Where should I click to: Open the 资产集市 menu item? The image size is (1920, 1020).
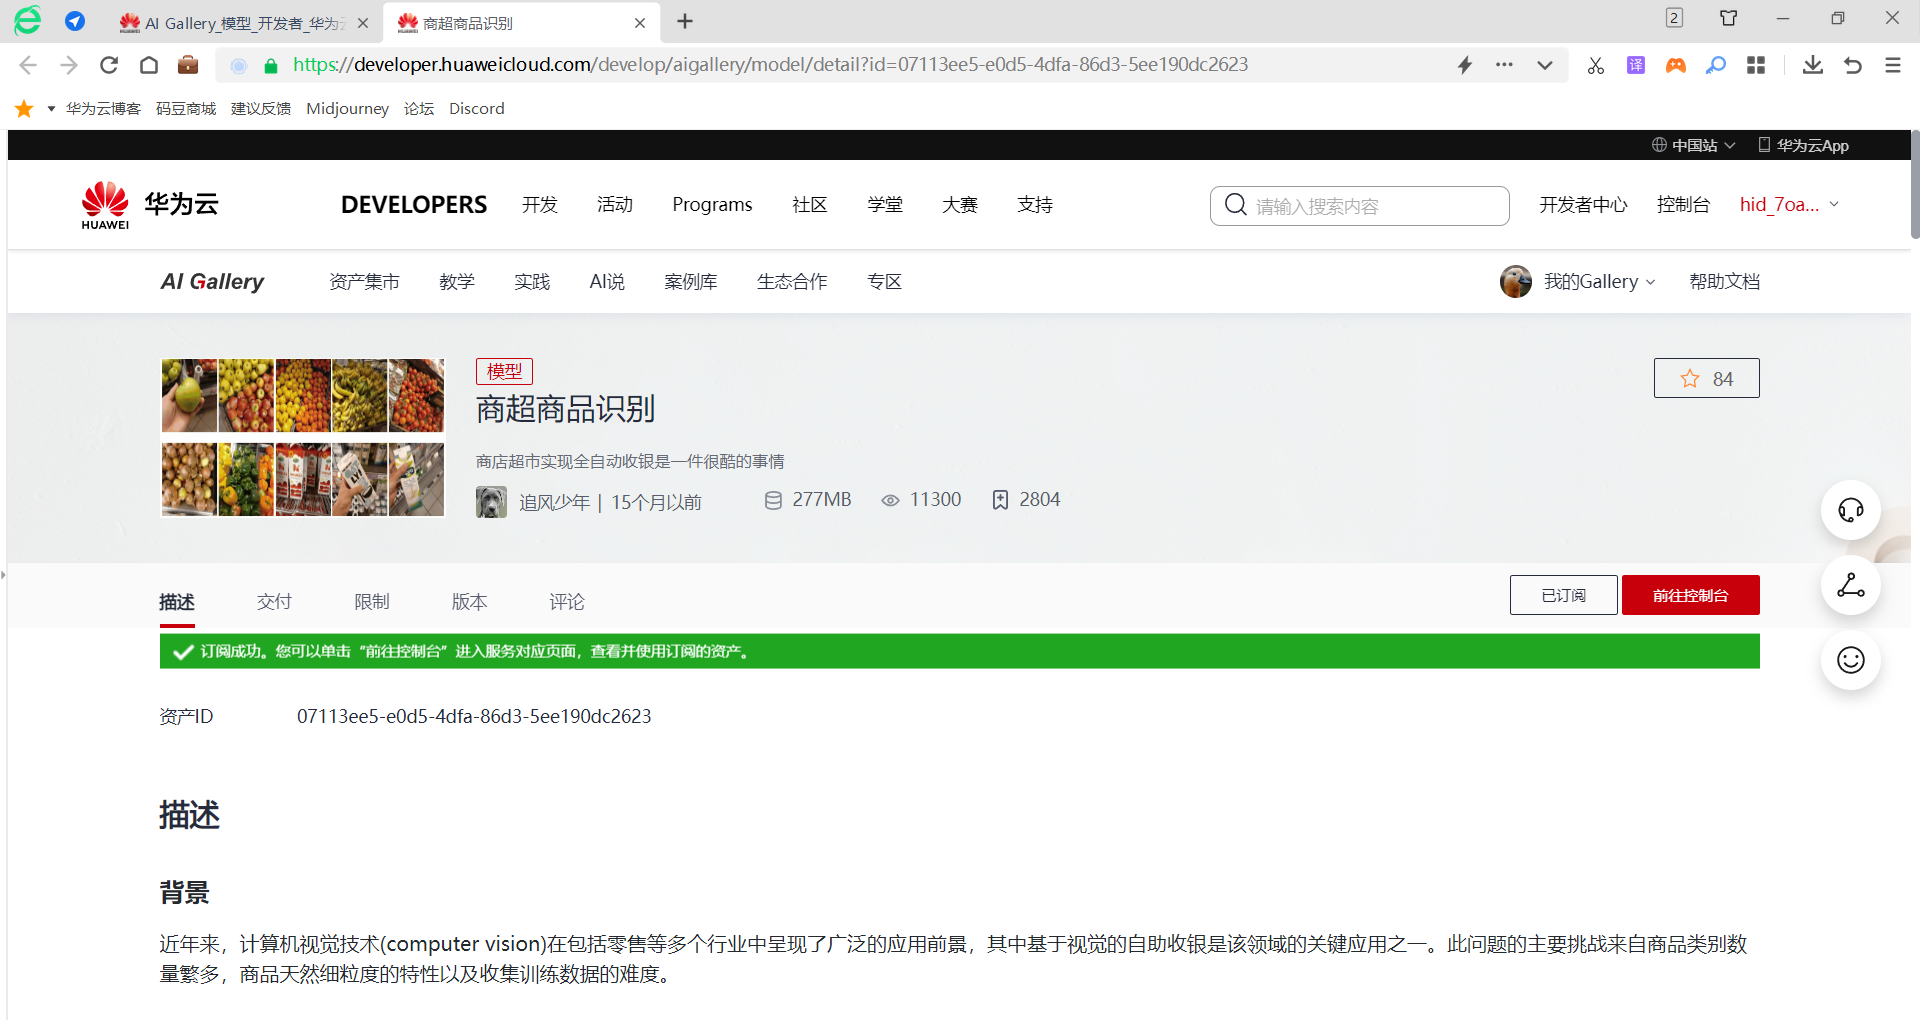click(364, 282)
